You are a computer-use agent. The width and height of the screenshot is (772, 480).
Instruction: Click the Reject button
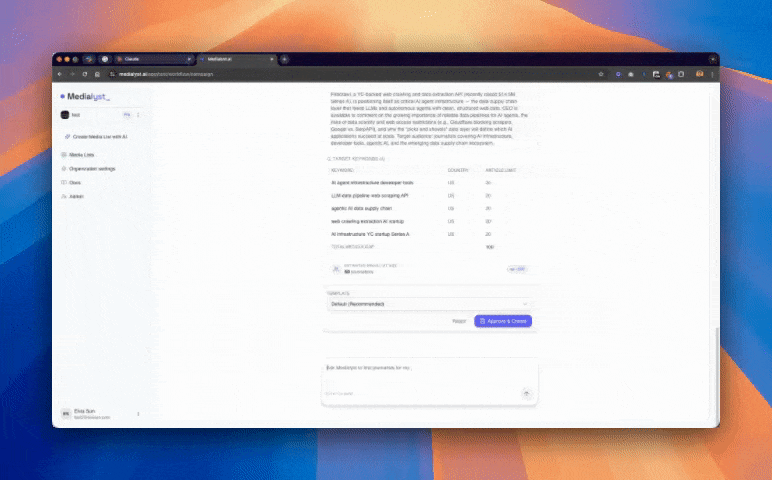coord(459,321)
